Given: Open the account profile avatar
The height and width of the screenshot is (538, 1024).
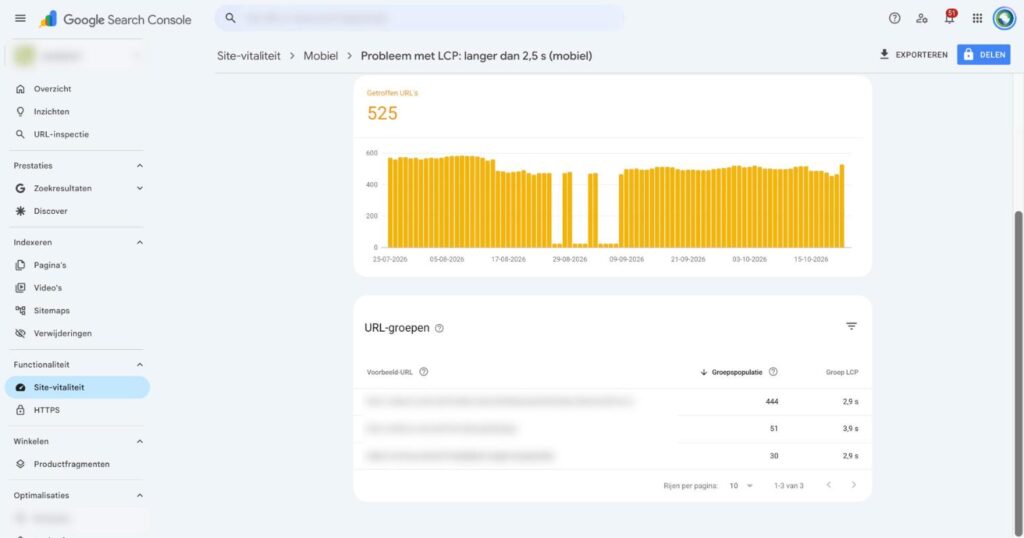Looking at the screenshot, I should click(x=1004, y=18).
